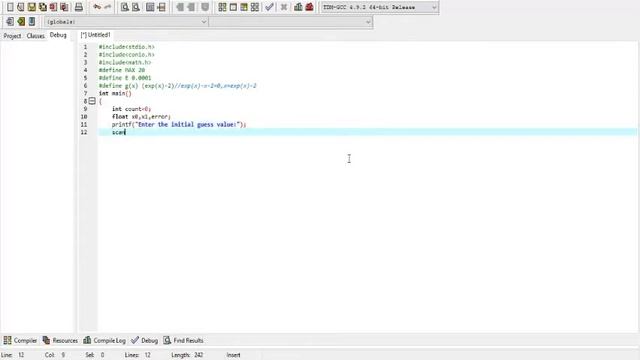Click the Open file icon
This screenshot has height=360, width=640.
[21, 7]
